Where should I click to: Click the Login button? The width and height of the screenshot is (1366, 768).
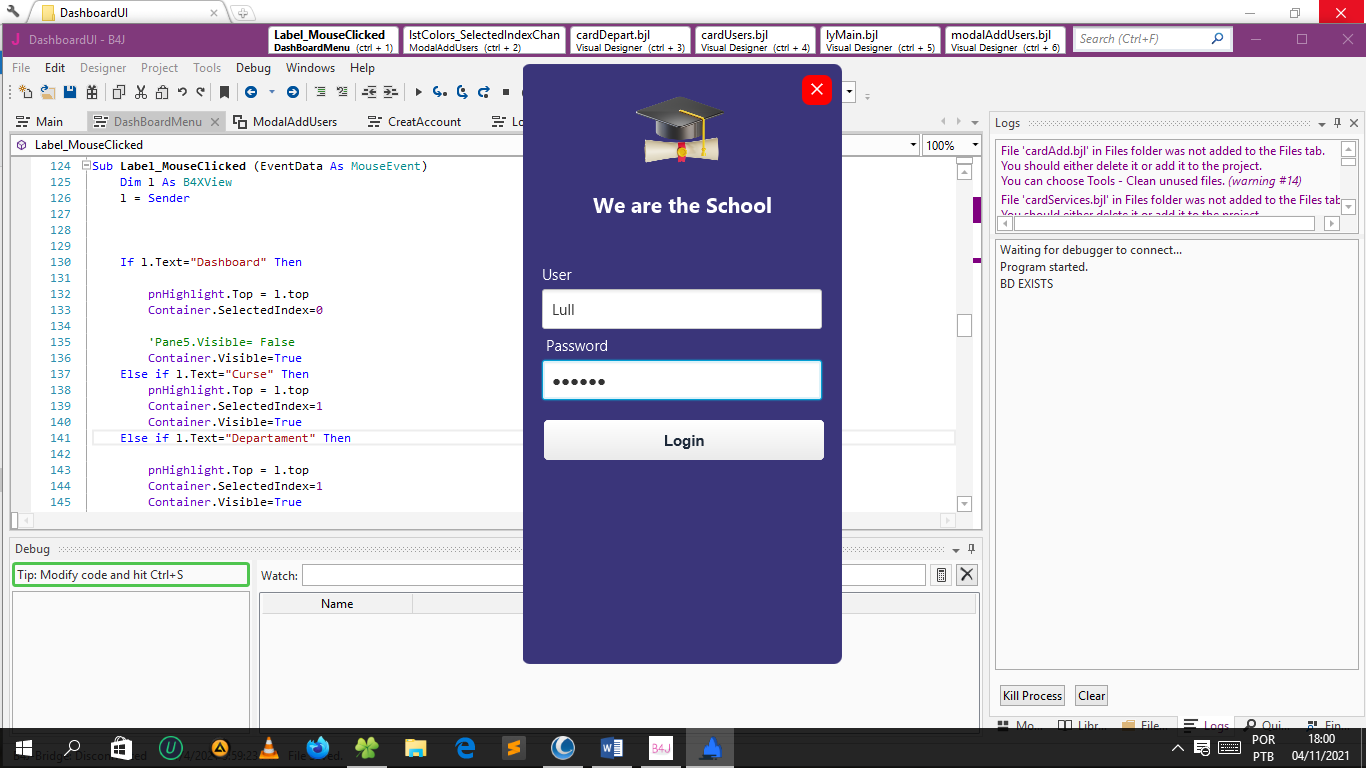(x=684, y=440)
